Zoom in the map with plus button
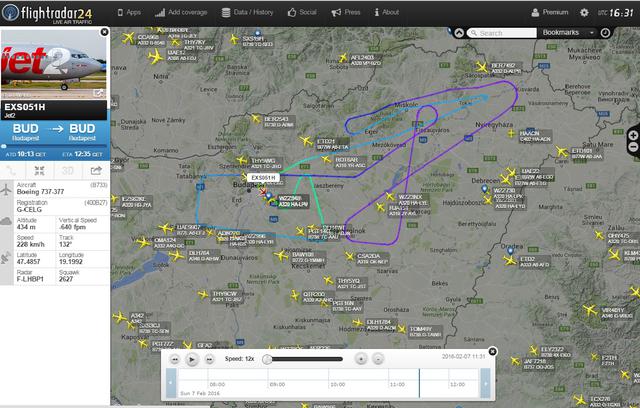Image resolution: width=640 pixels, height=408 pixels. [633, 135]
